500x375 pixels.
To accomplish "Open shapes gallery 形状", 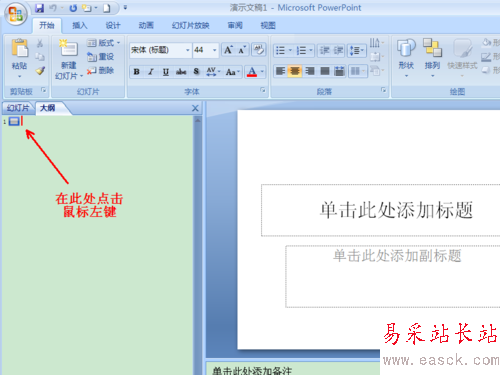I will 406,58.
